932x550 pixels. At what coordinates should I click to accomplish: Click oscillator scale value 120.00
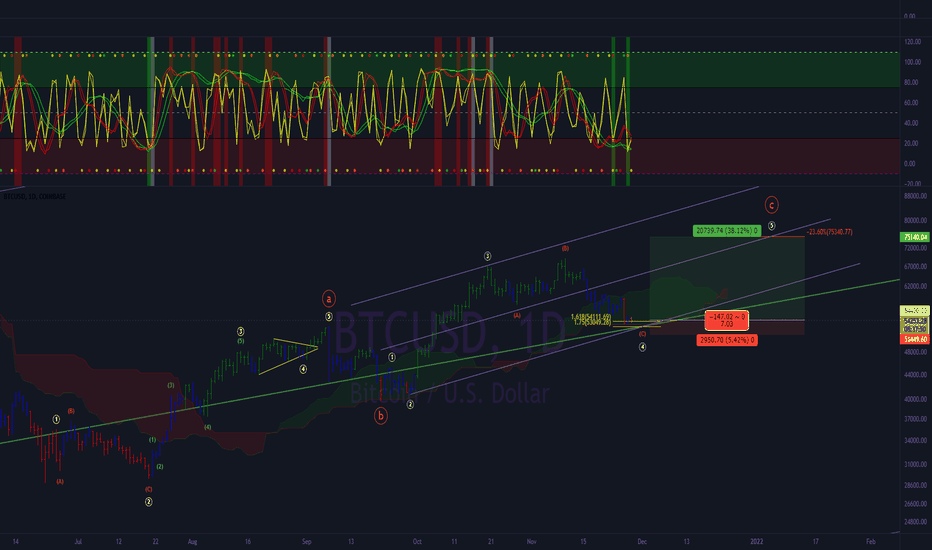point(912,42)
